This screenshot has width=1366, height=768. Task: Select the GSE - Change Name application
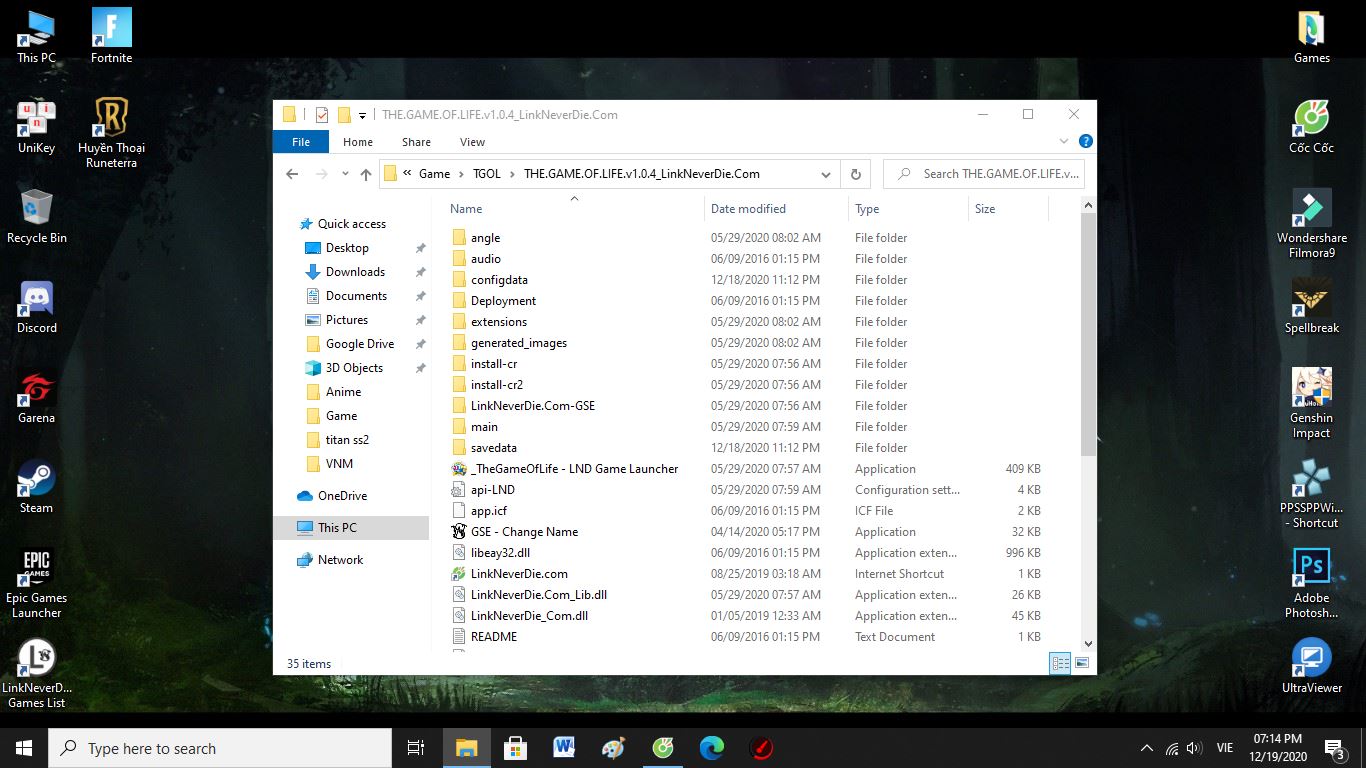point(524,532)
